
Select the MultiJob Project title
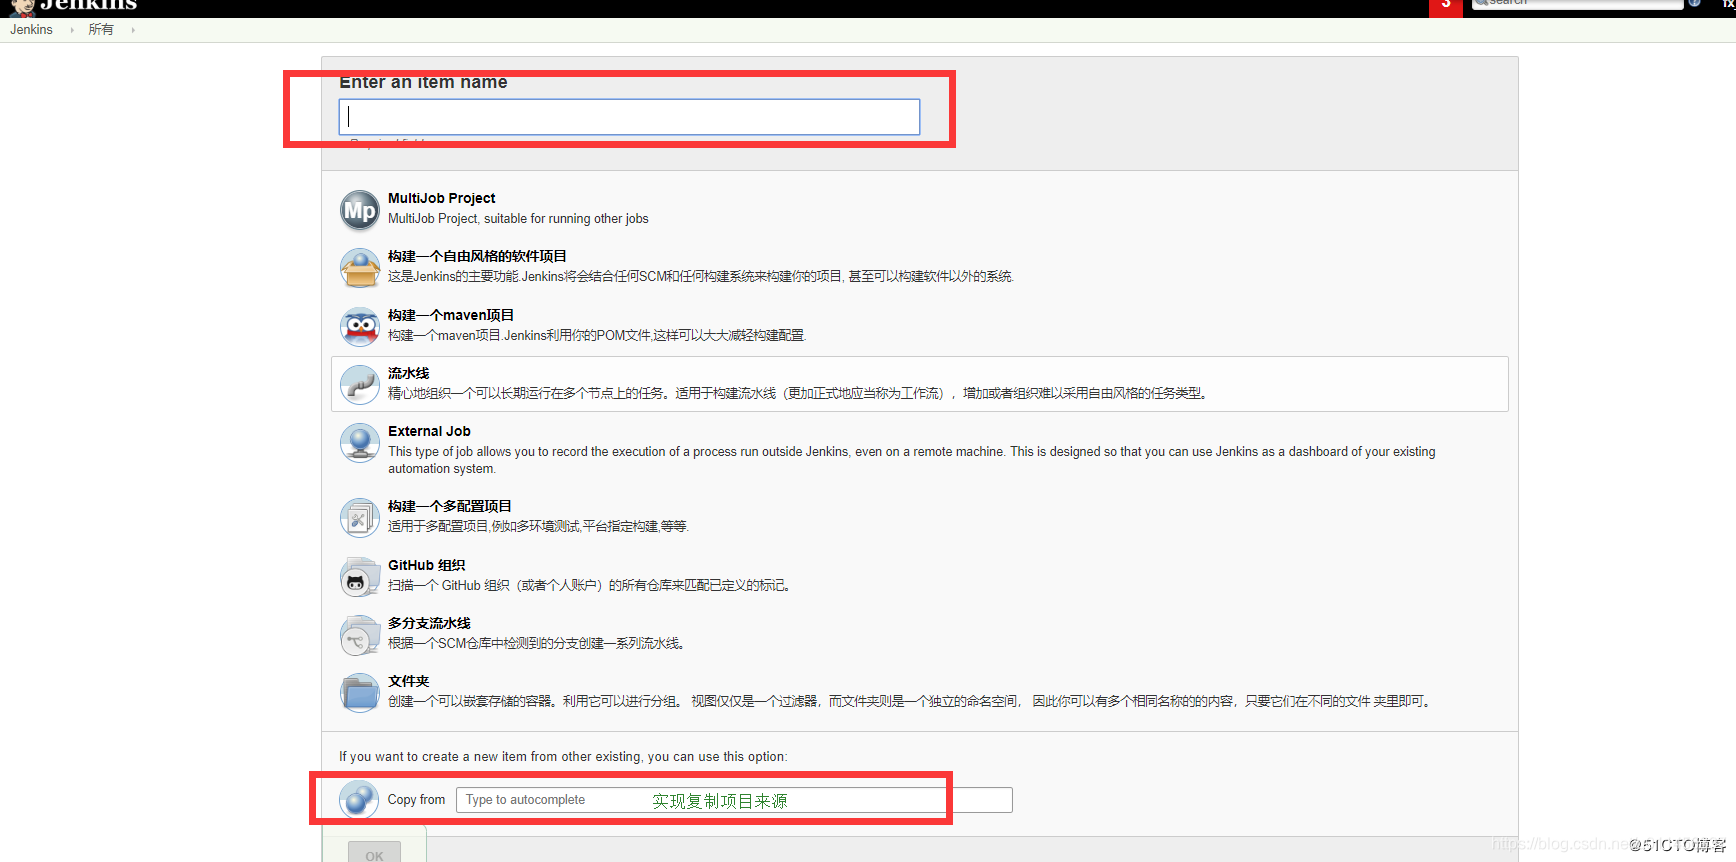[x=441, y=198]
